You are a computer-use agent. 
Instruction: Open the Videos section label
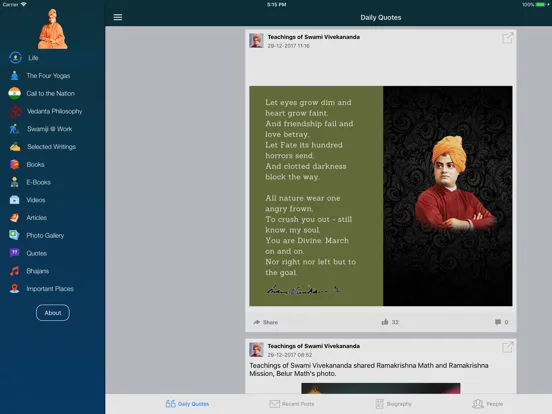[x=36, y=200]
